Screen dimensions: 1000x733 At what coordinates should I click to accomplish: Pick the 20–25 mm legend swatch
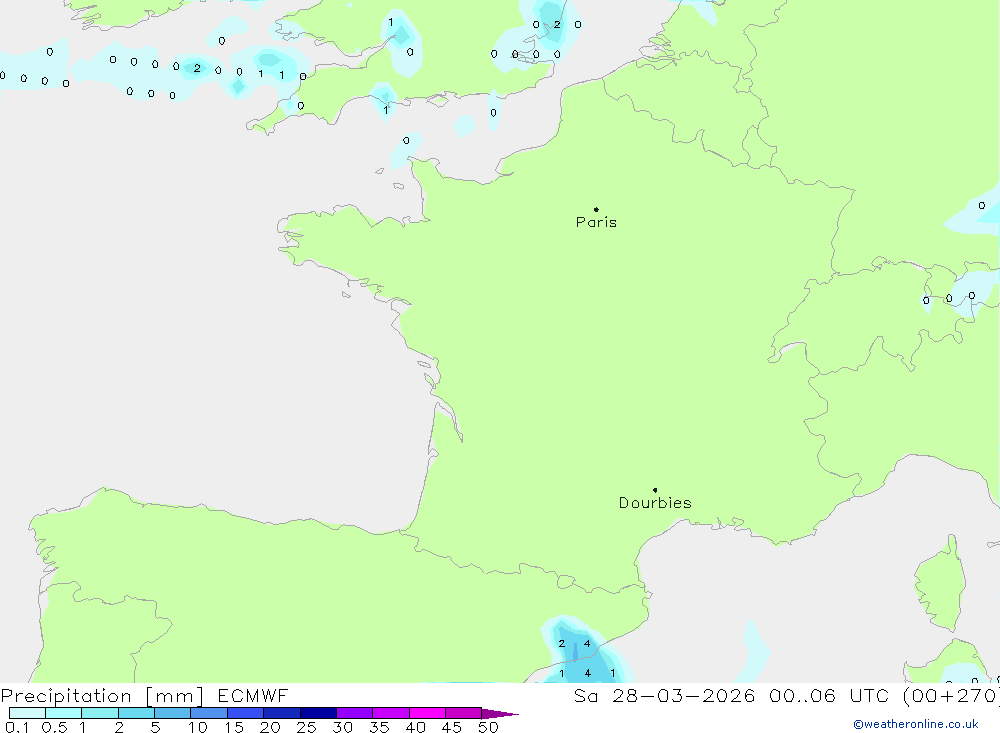282,713
